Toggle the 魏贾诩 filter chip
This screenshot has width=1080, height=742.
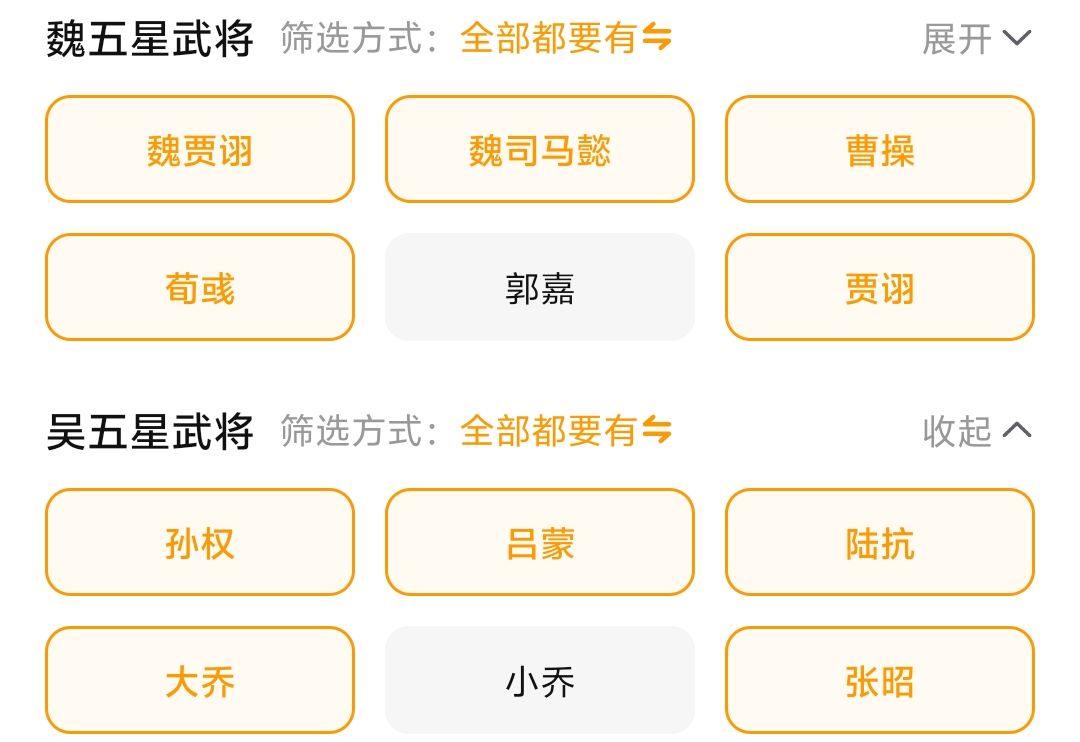click(200, 150)
